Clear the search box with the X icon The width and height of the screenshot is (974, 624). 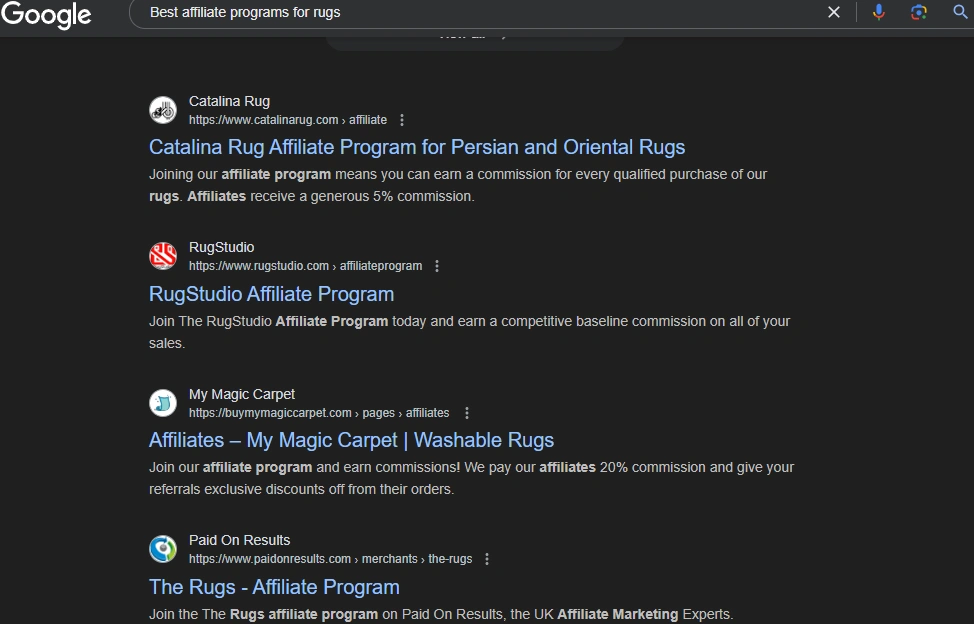(x=834, y=12)
